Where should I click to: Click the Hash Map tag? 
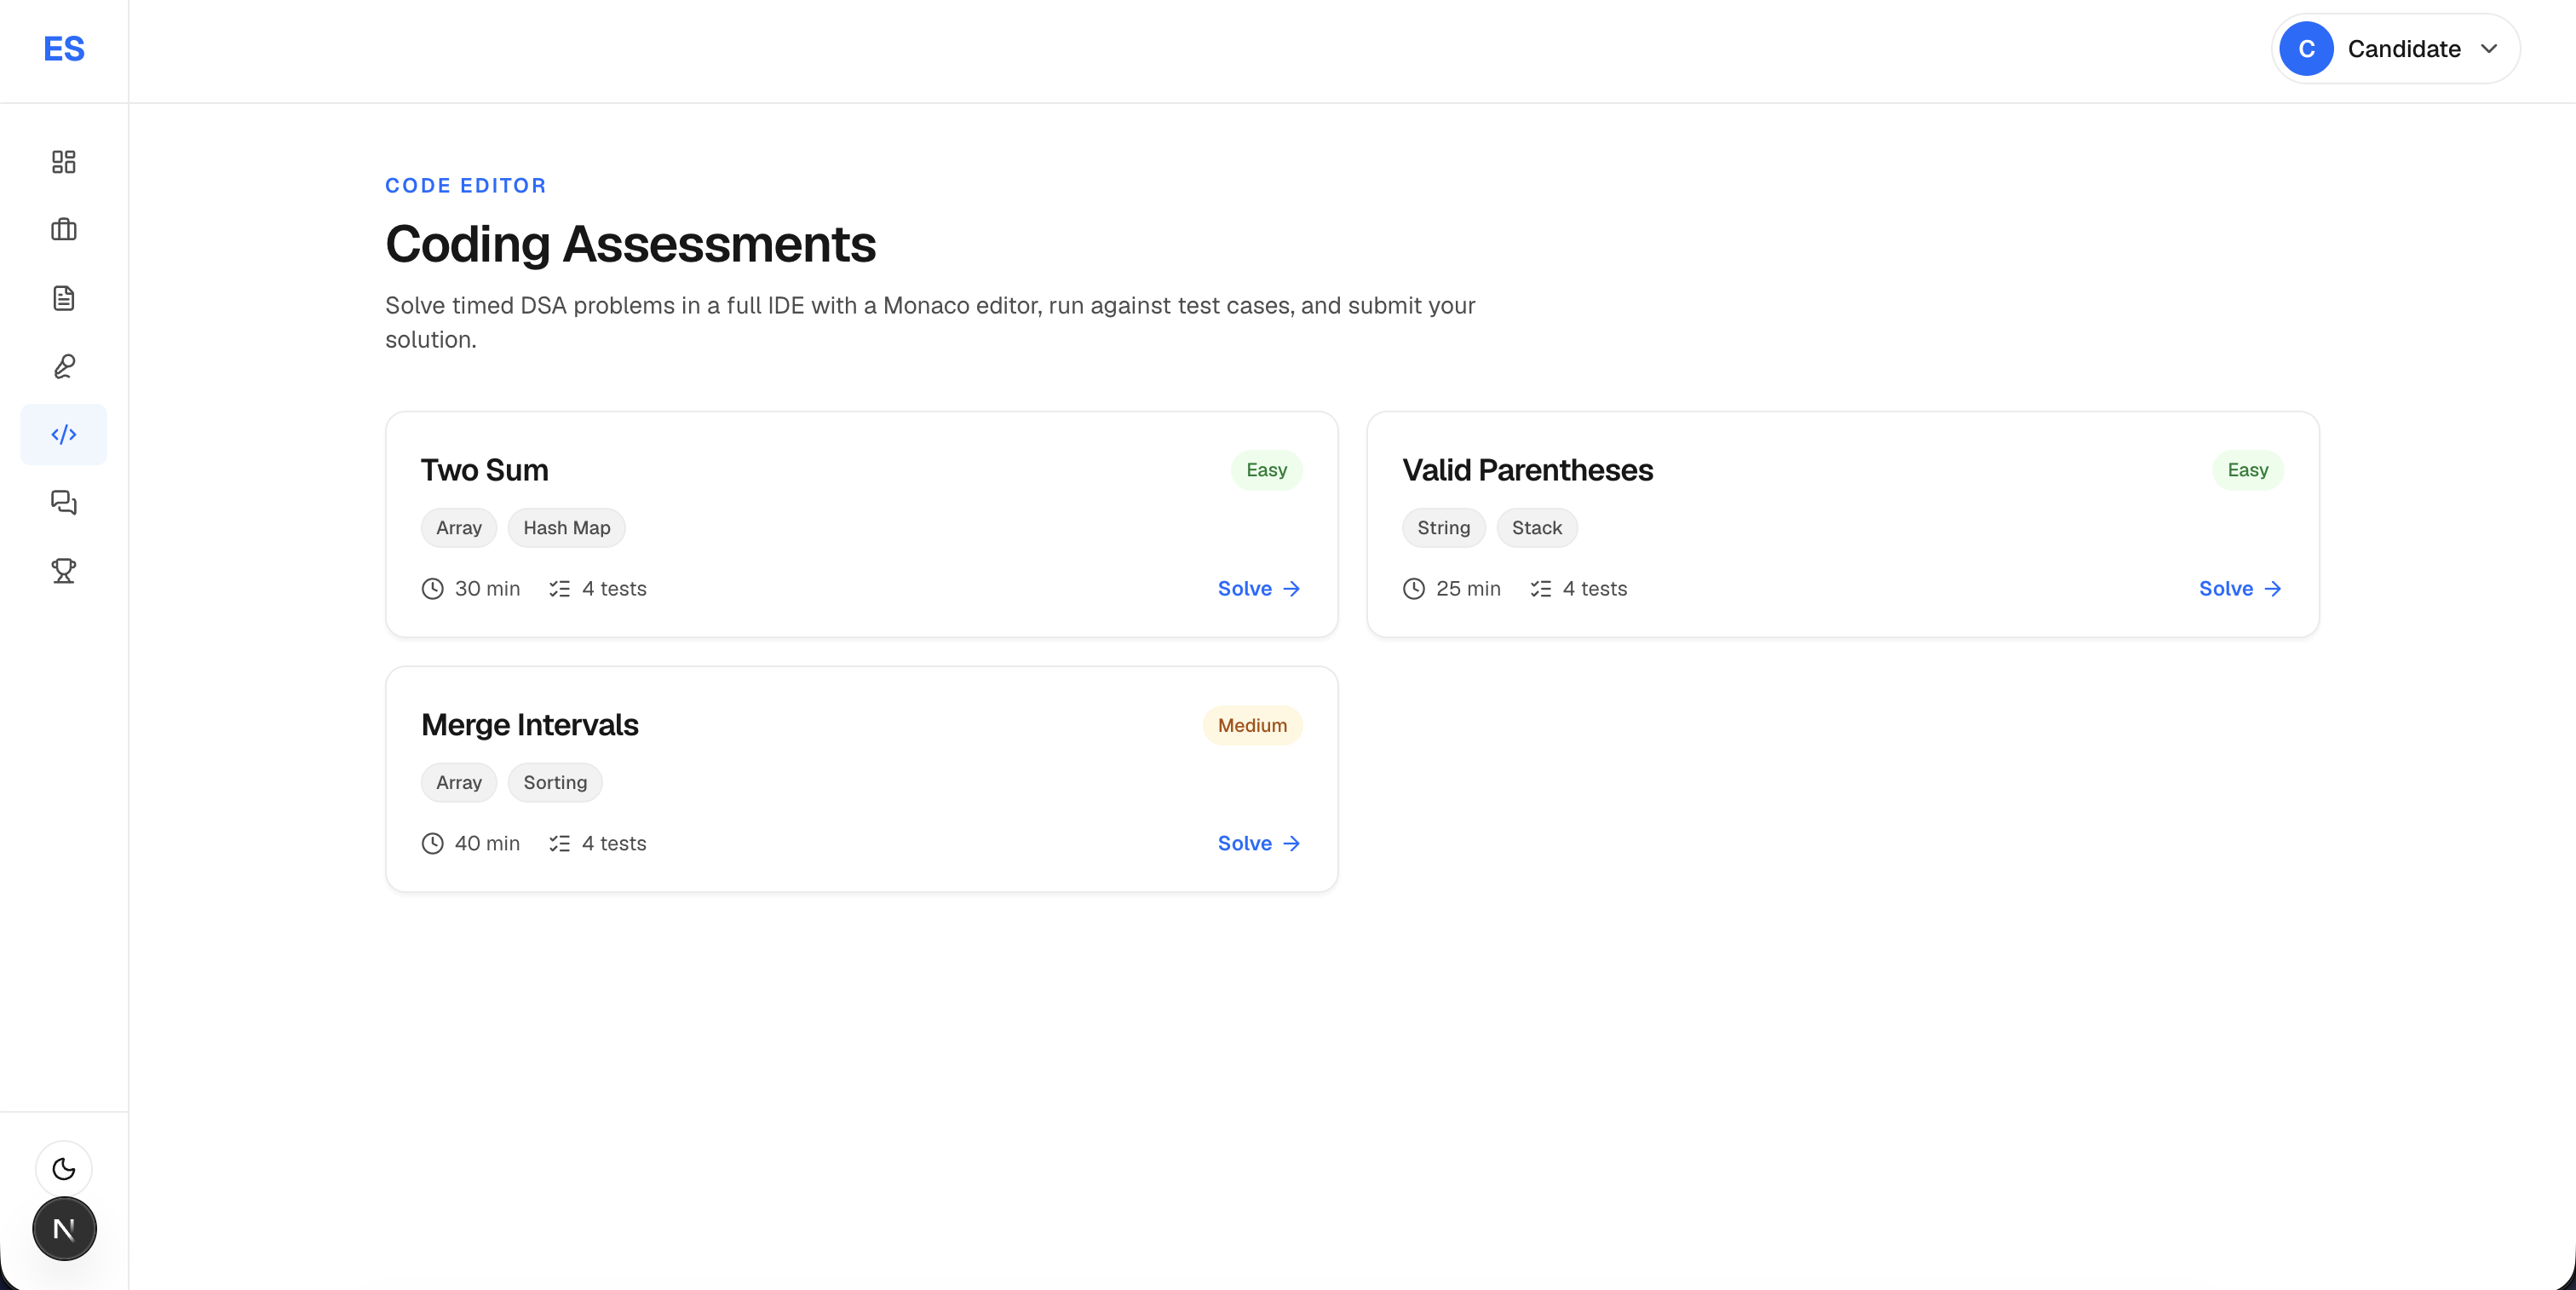click(x=566, y=528)
